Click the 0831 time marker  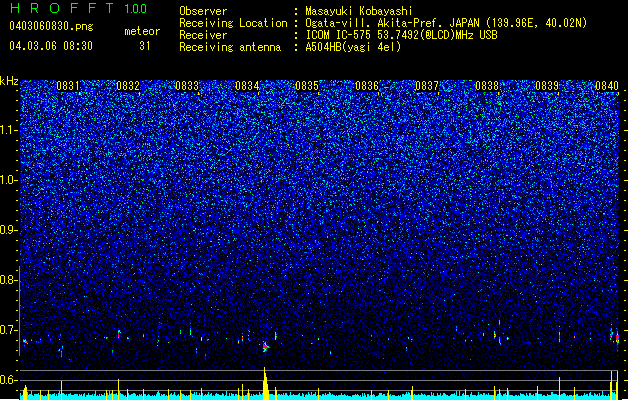pos(68,86)
